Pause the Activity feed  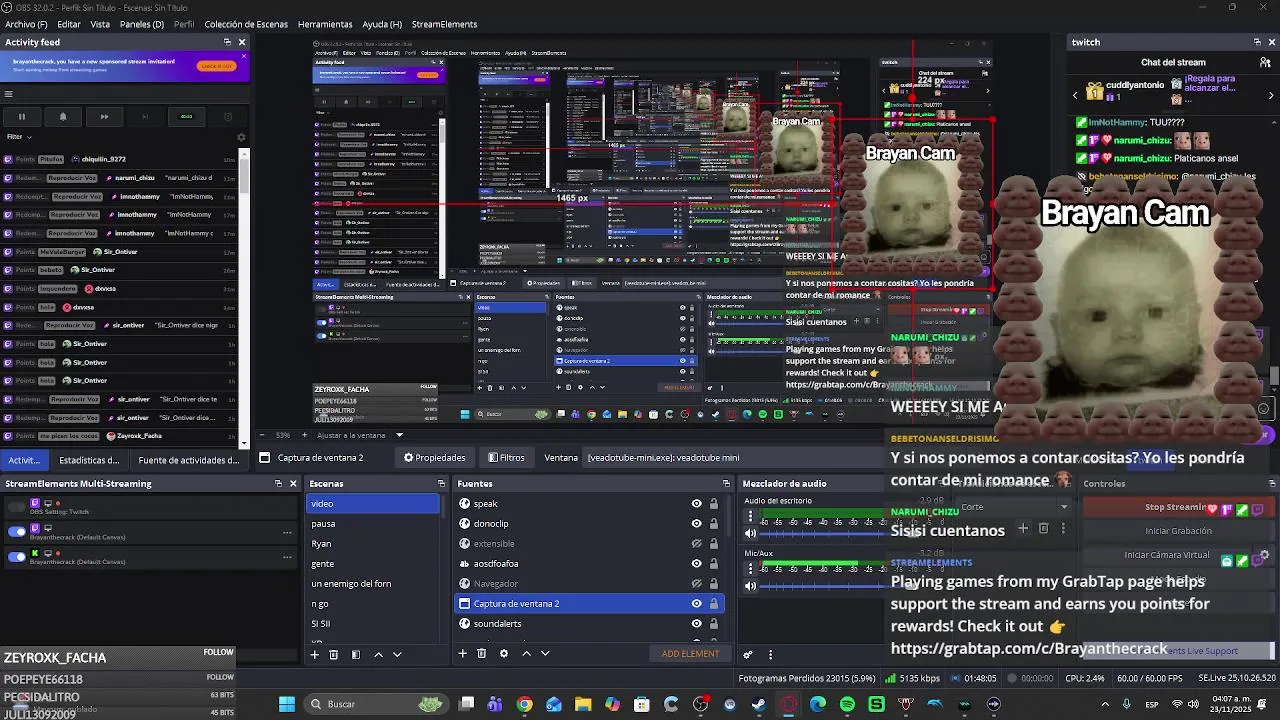[21, 117]
